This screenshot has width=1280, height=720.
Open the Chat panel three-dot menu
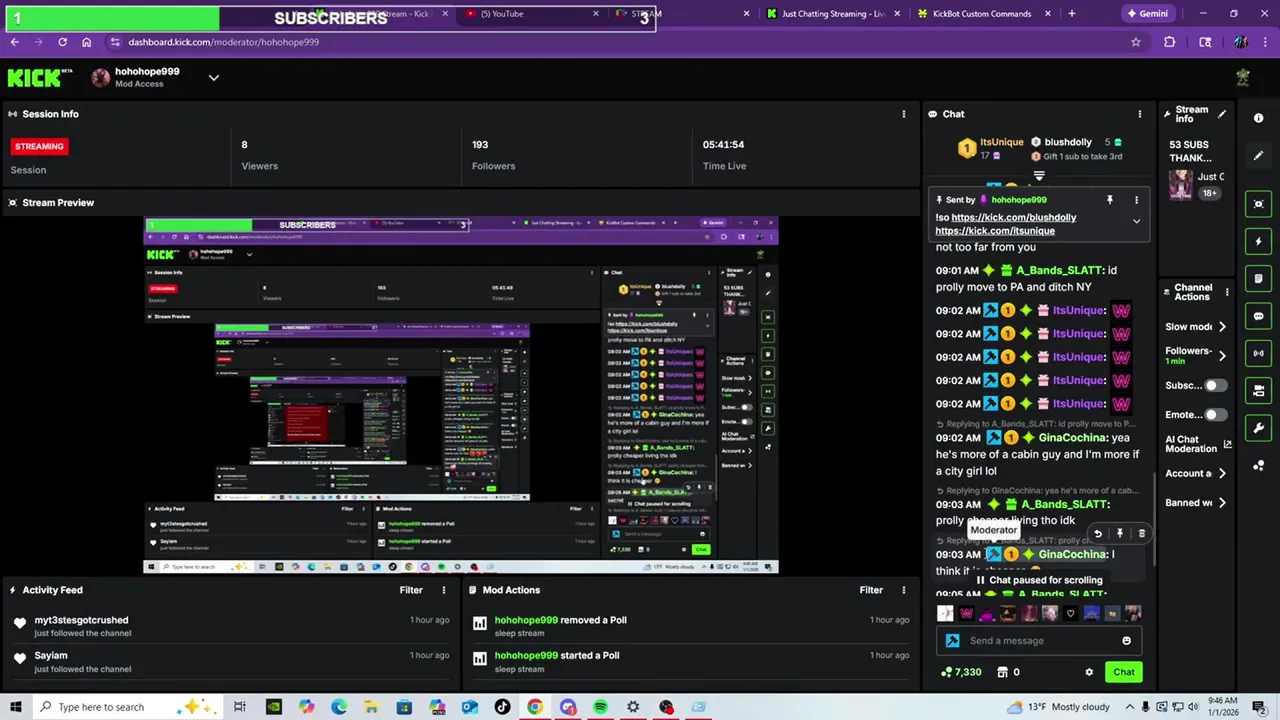click(1139, 114)
